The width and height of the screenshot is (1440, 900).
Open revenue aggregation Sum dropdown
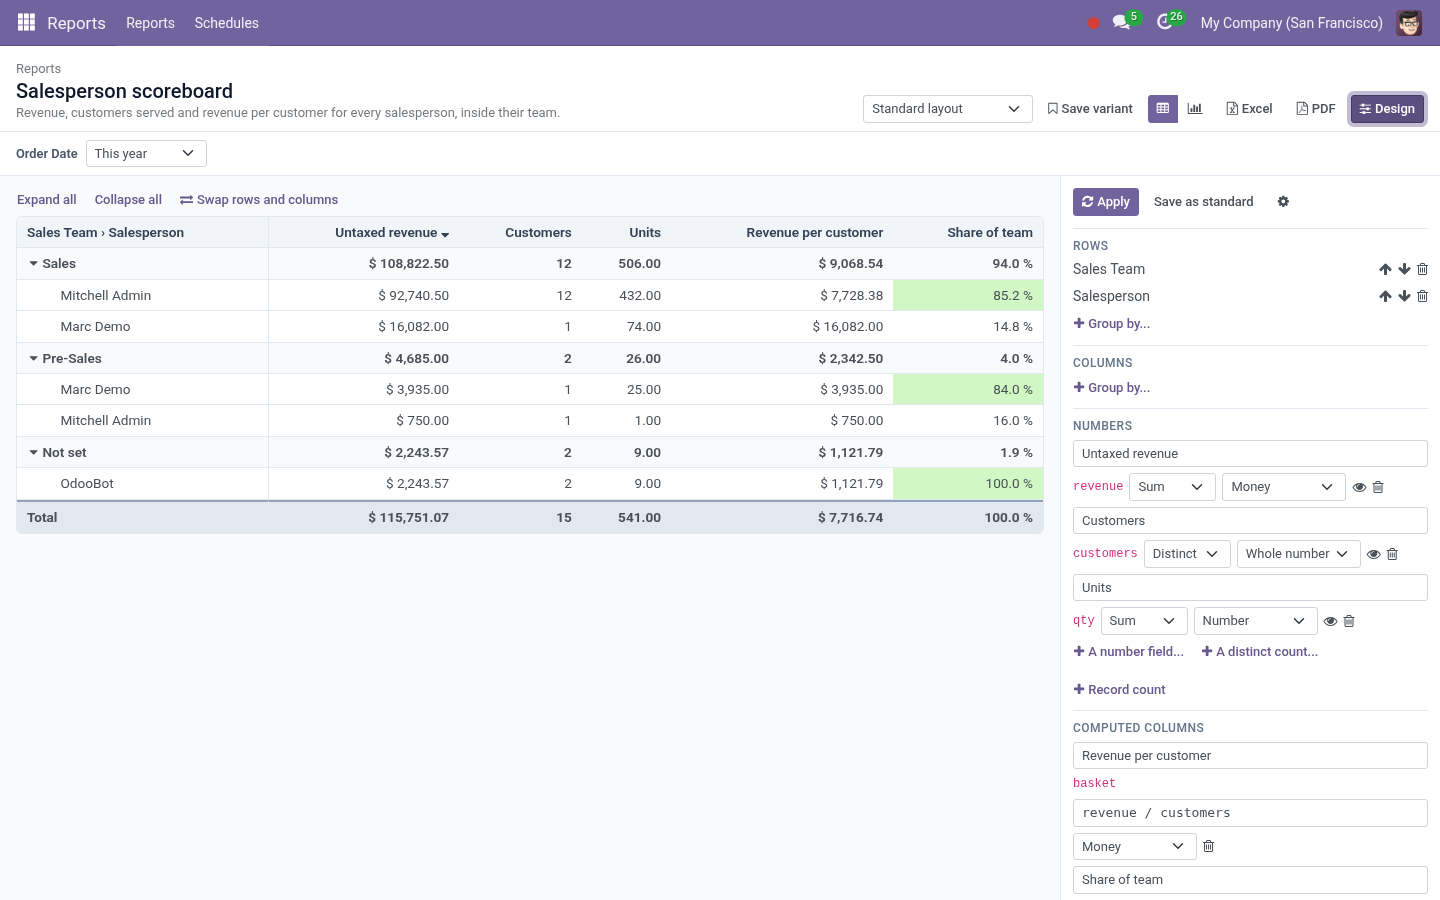(1172, 487)
